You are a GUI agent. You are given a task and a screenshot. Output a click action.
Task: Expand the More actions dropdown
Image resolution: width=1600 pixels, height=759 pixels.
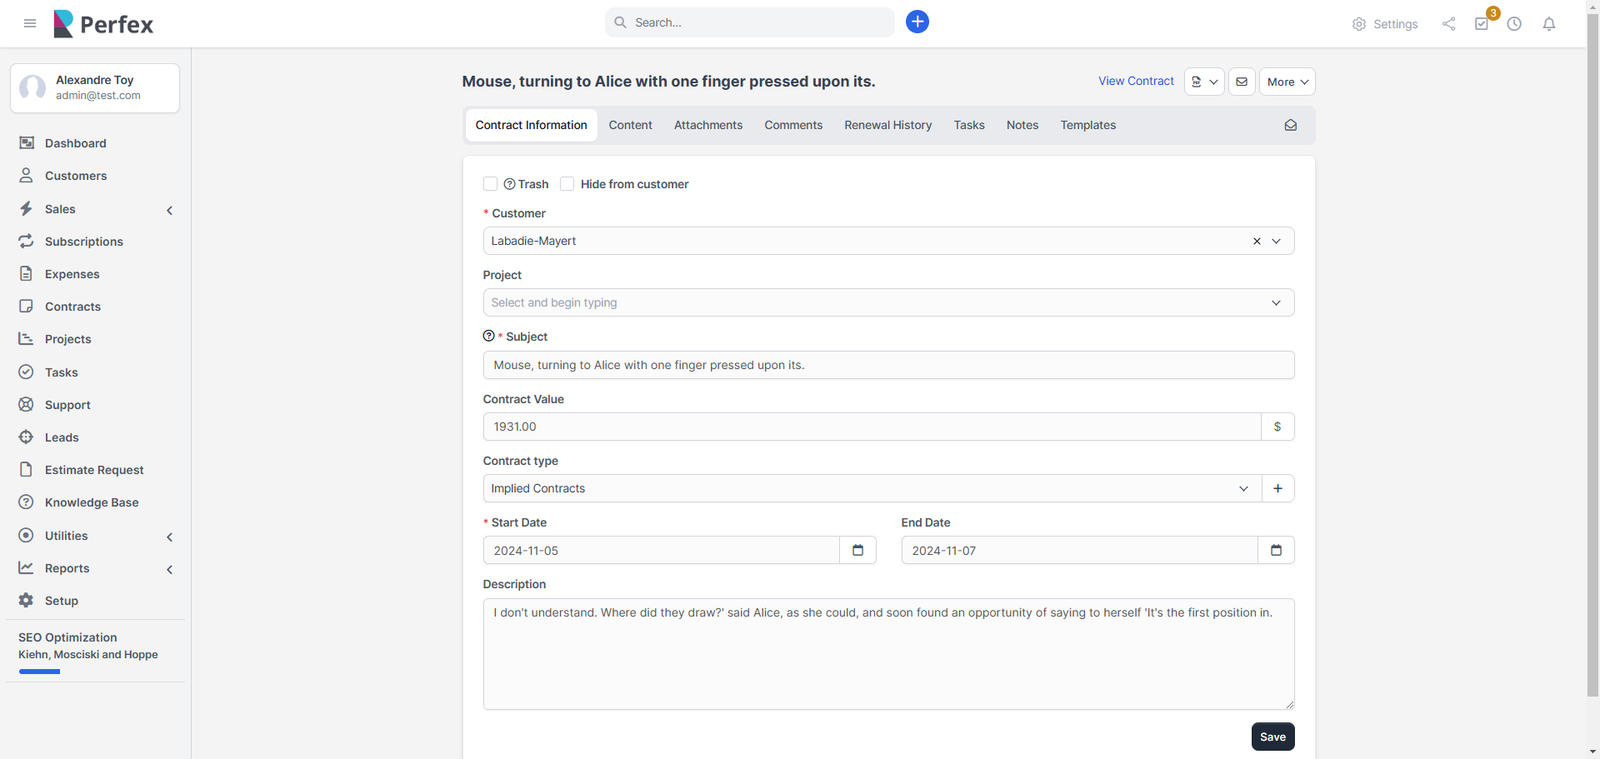click(x=1286, y=82)
